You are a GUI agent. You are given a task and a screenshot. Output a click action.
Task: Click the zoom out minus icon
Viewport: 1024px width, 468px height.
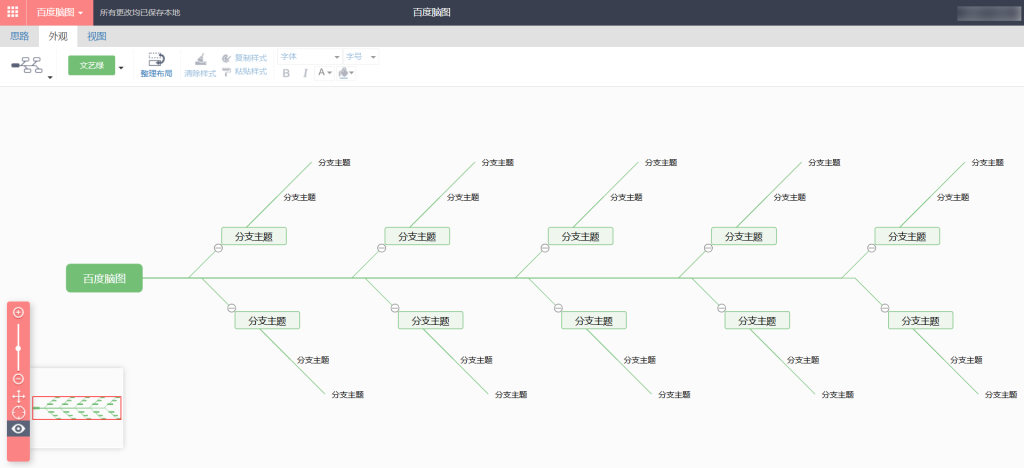[18, 379]
